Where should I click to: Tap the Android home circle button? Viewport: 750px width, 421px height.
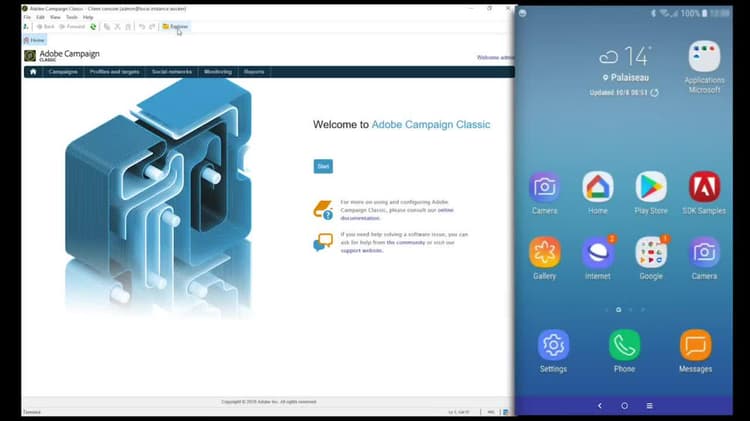point(624,406)
